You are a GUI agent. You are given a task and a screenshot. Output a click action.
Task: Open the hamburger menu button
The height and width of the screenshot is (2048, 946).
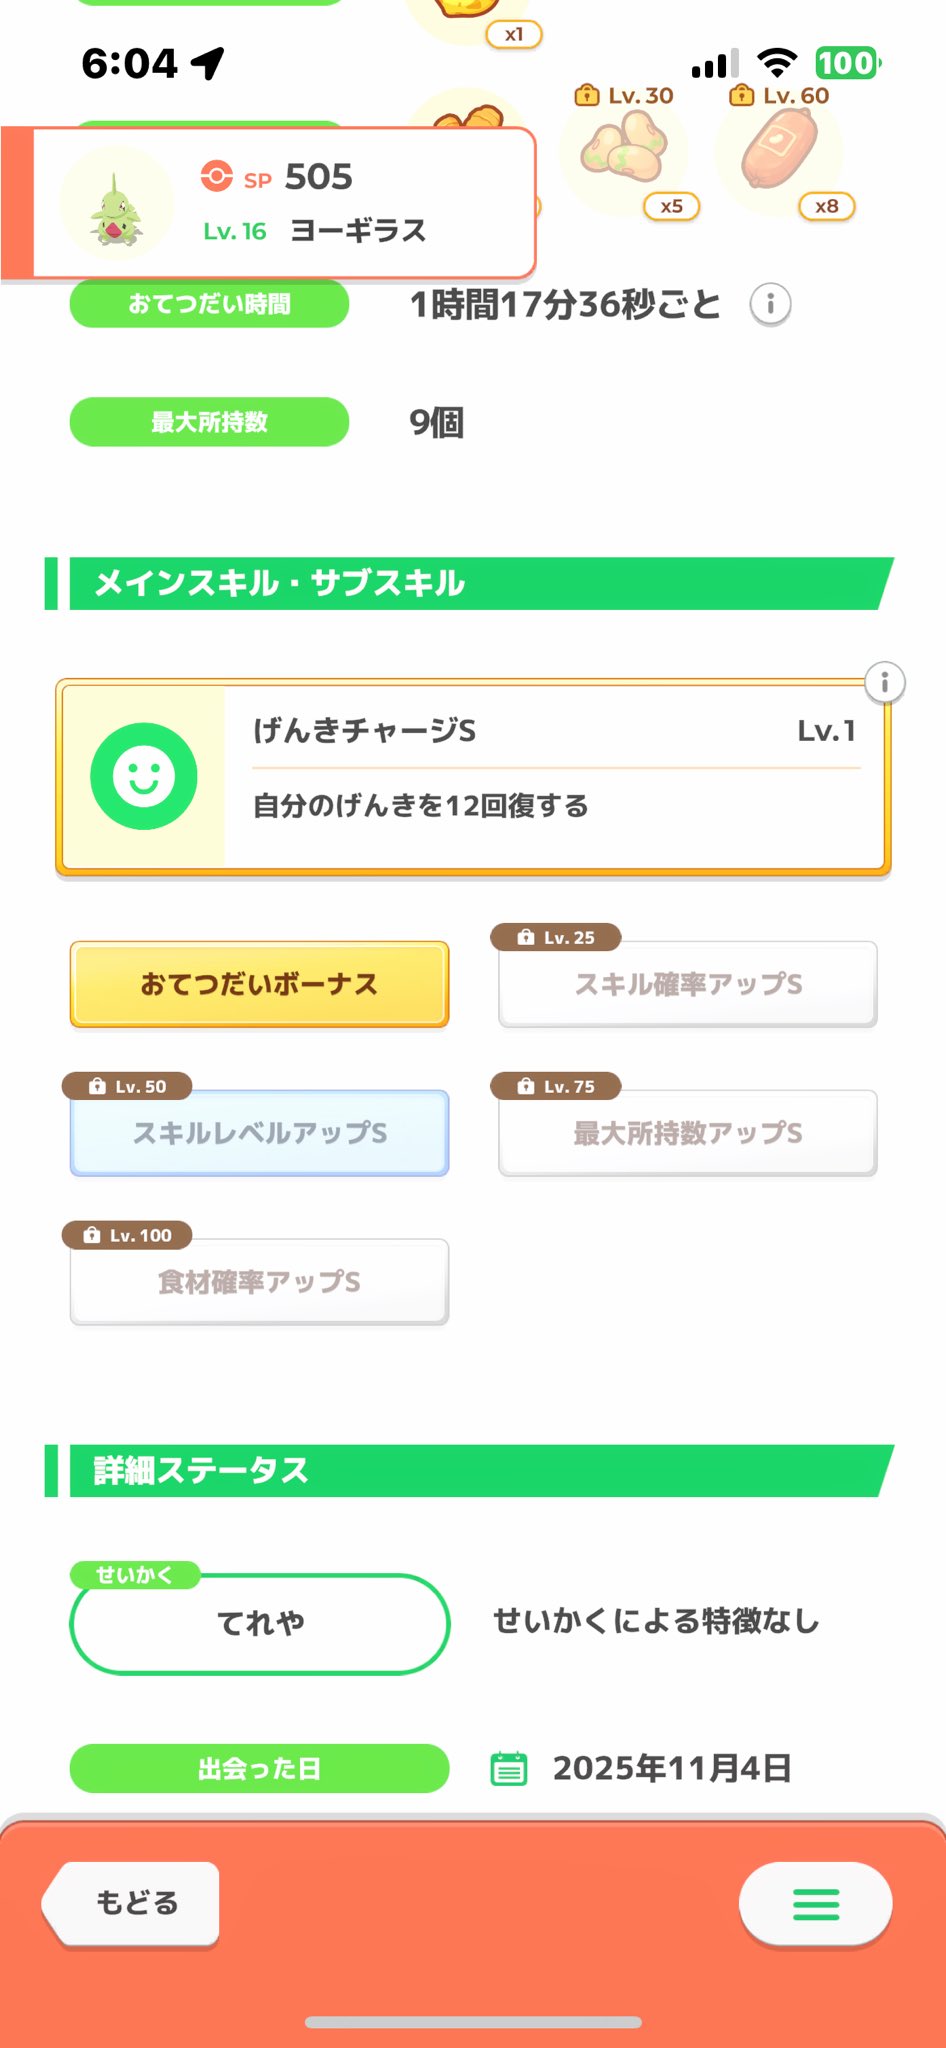[815, 1904]
